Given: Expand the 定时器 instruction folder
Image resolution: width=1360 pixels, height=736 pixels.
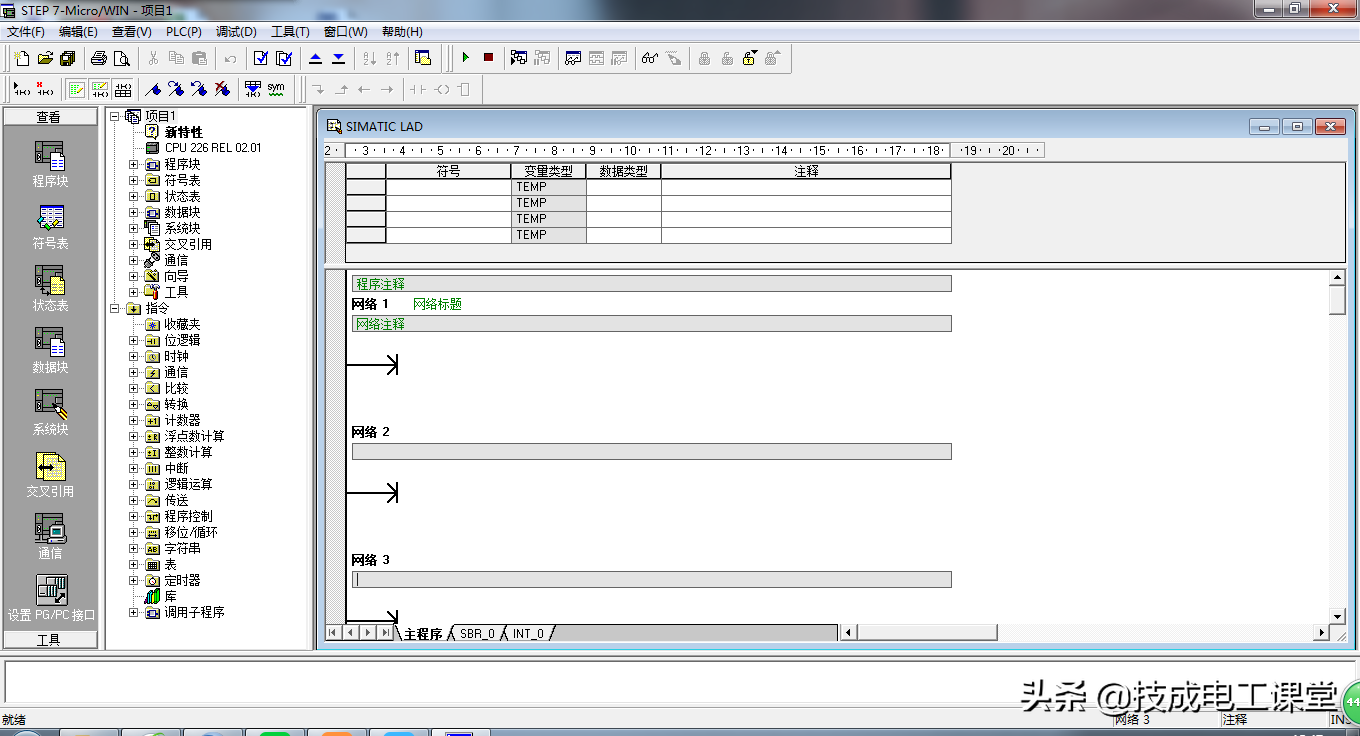Looking at the screenshot, I should pyautogui.click(x=134, y=580).
